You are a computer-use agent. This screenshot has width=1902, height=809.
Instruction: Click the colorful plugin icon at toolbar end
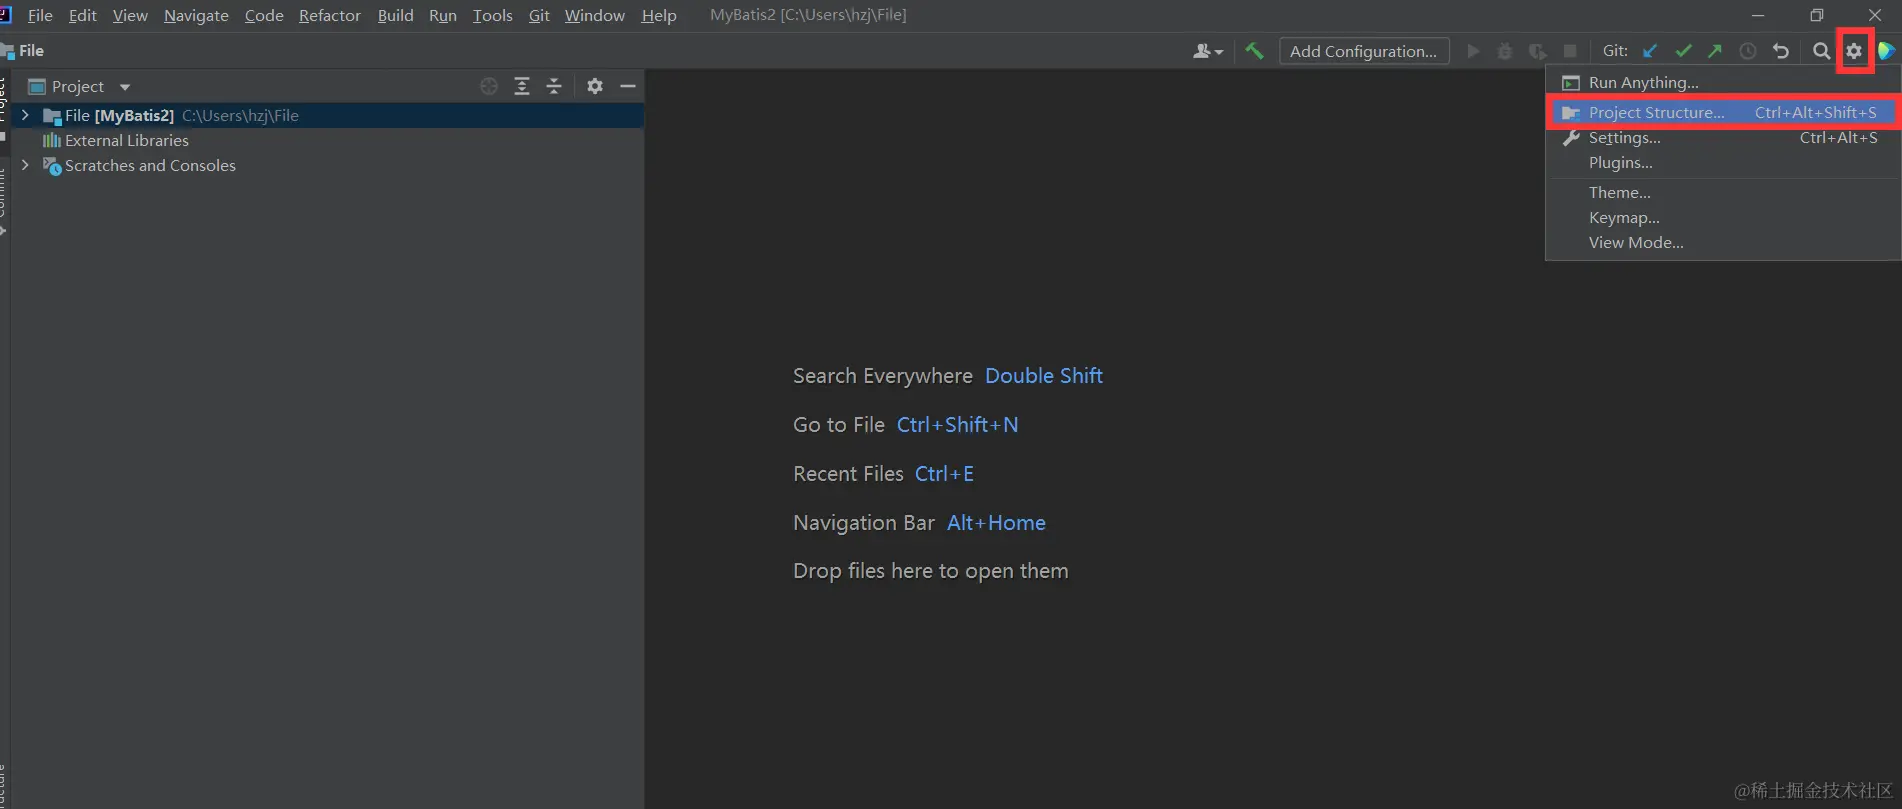pos(1887,51)
